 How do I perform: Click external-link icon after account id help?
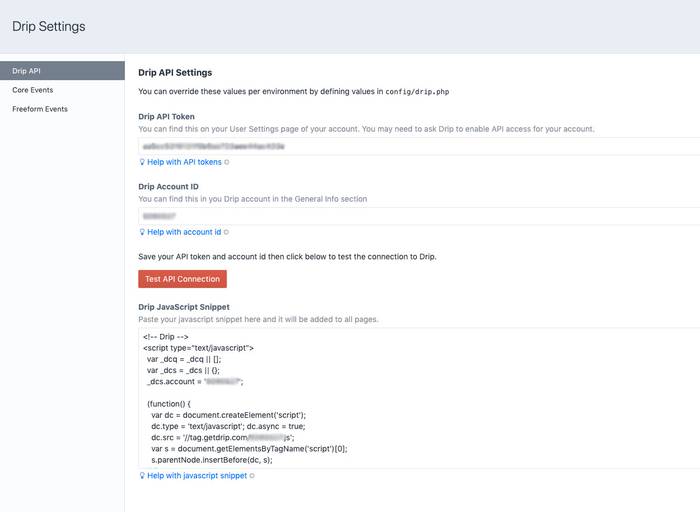click(226, 232)
